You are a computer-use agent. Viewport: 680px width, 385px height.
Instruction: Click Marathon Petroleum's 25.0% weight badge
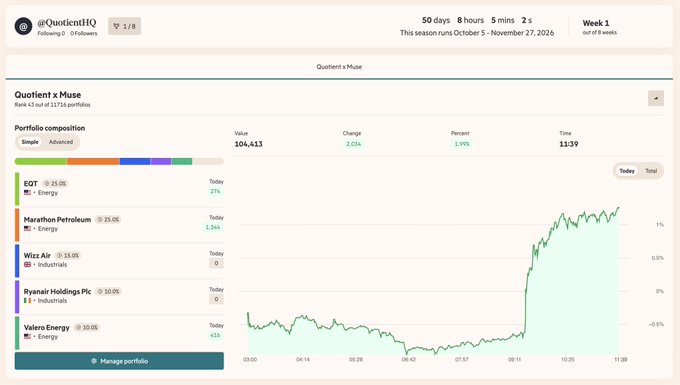pyautogui.click(x=108, y=219)
